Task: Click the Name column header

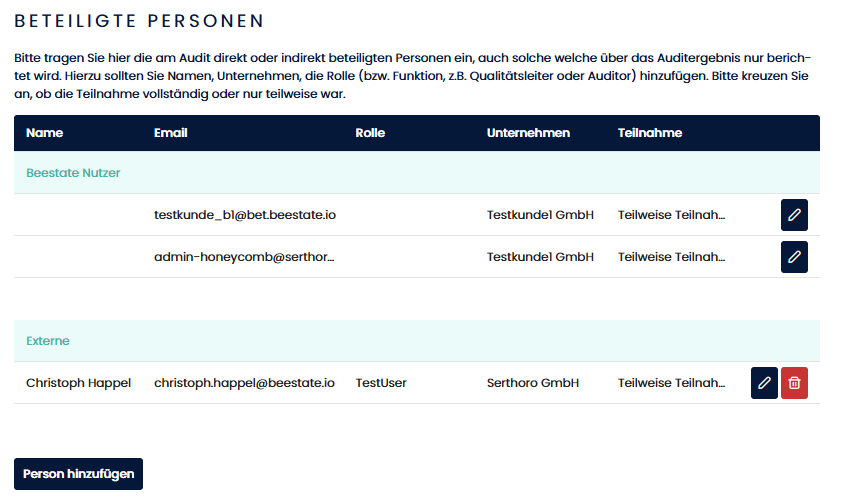Action: [44, 133]
